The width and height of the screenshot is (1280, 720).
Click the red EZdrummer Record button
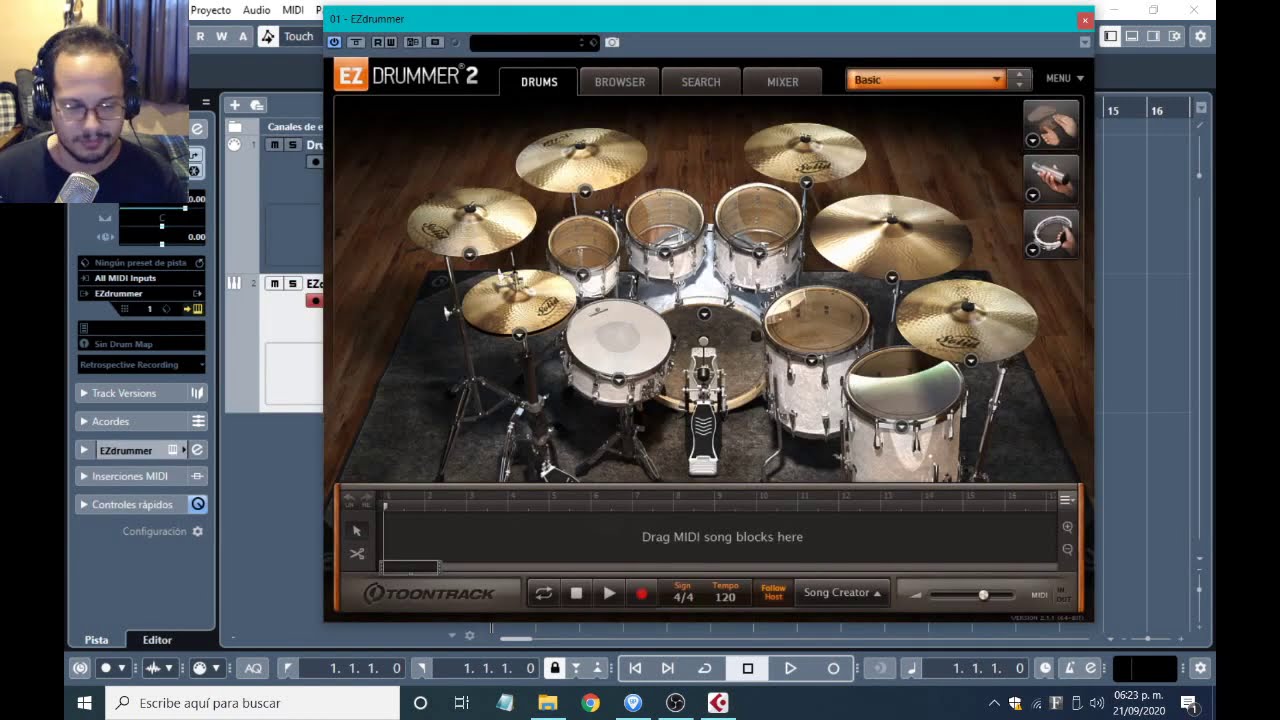pos(641,593)
